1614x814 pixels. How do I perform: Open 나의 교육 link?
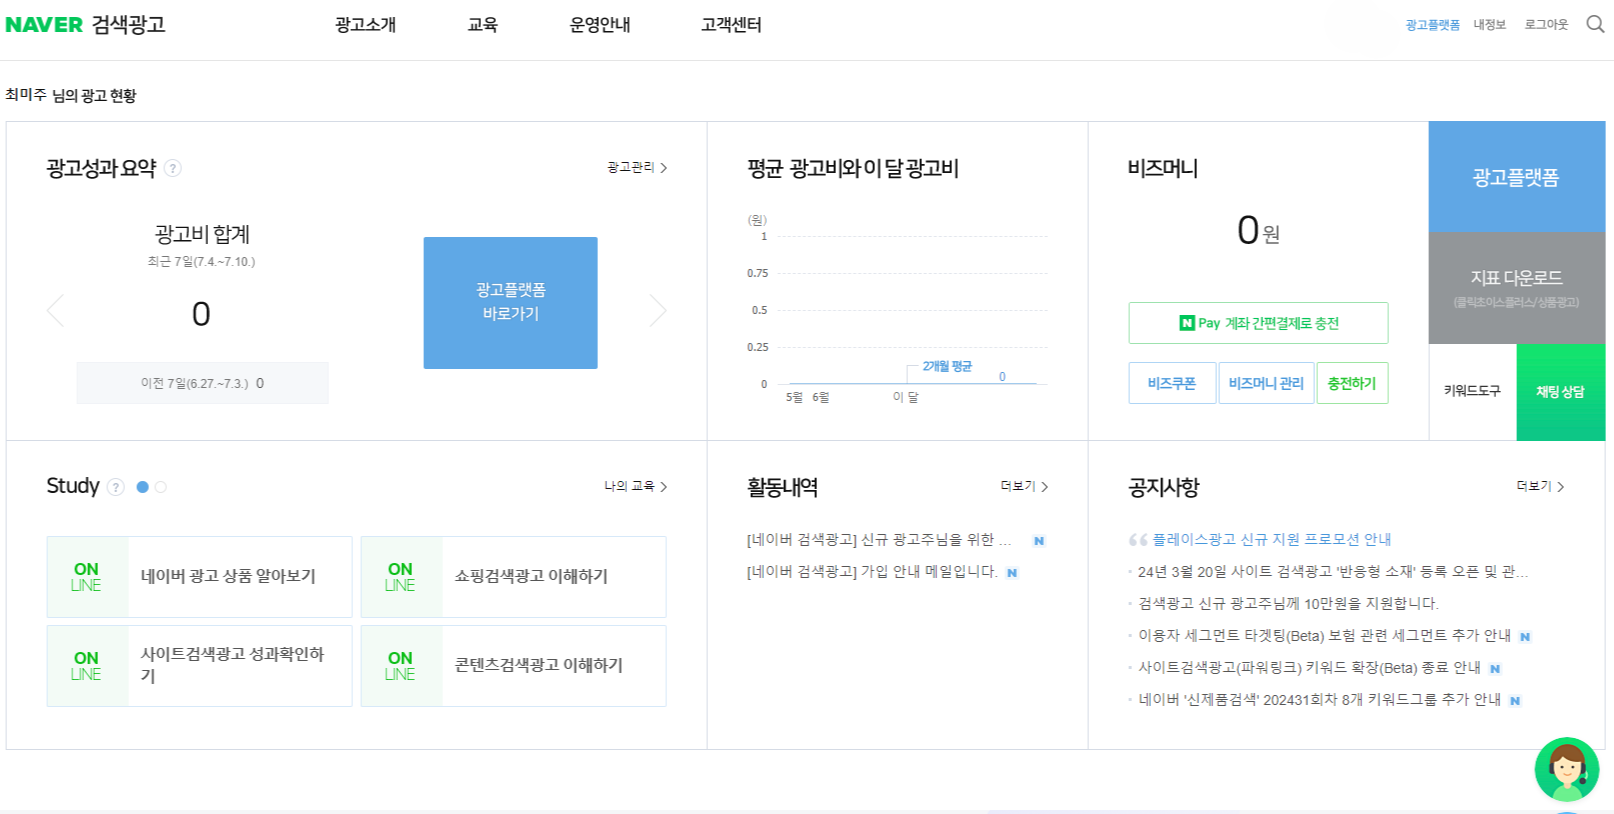pyautogui.click(x=635, y=486)
